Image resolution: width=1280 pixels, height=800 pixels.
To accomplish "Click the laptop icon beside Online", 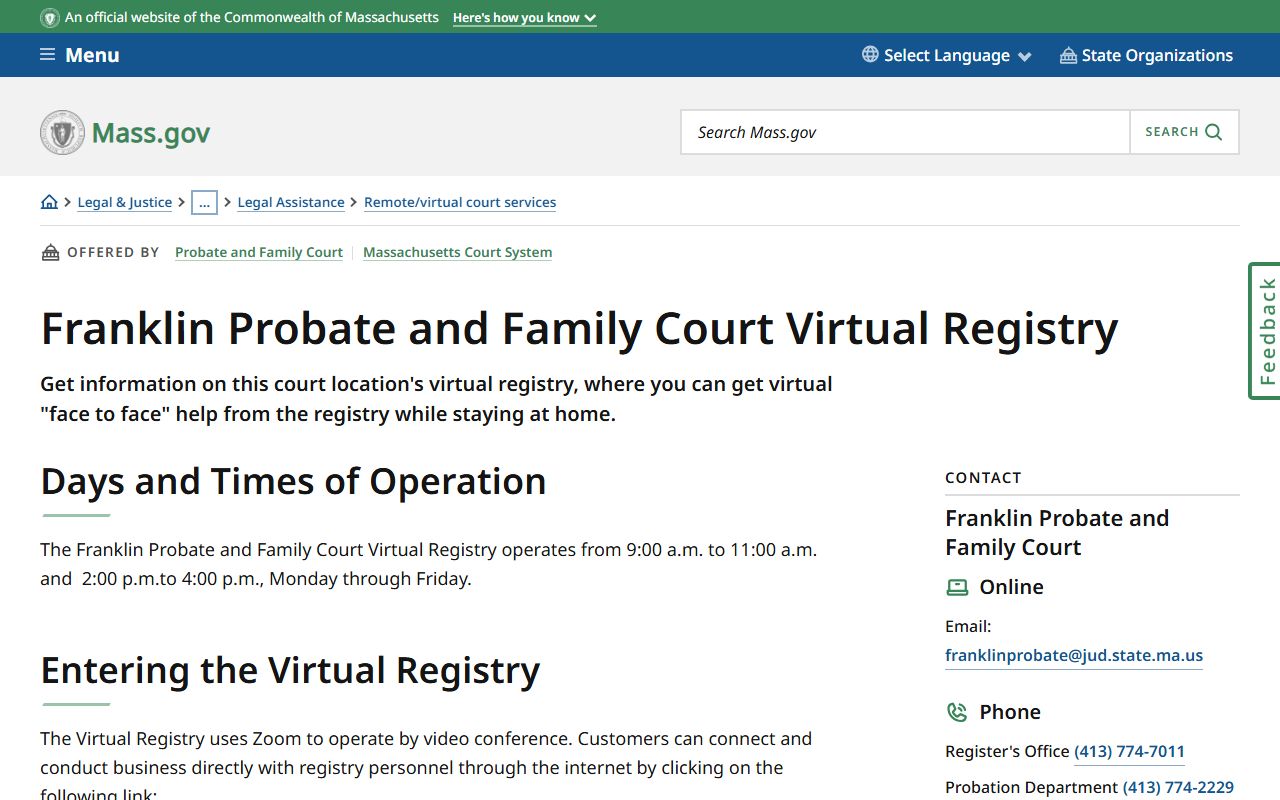I will coord(957,587).
